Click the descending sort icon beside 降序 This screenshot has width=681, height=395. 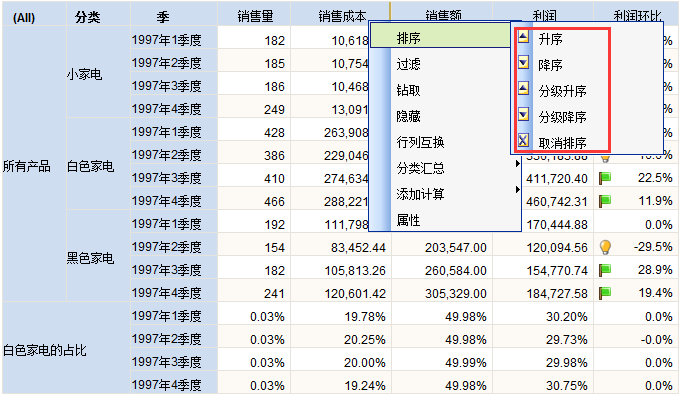click(523, 63)
